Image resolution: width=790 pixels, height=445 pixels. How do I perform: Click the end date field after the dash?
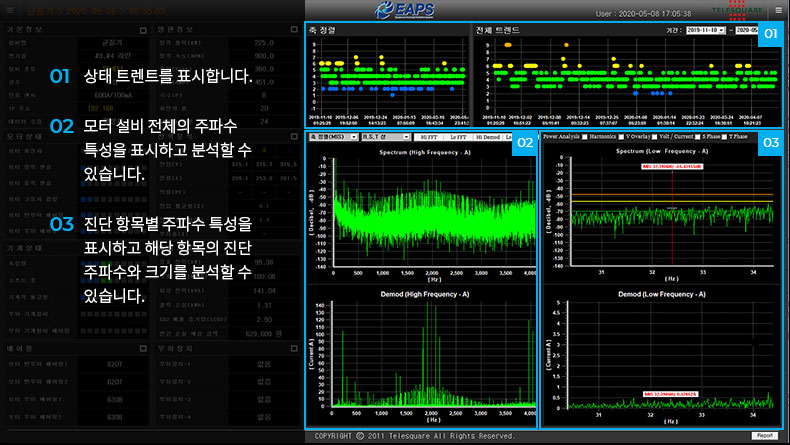tap(747, 30)
